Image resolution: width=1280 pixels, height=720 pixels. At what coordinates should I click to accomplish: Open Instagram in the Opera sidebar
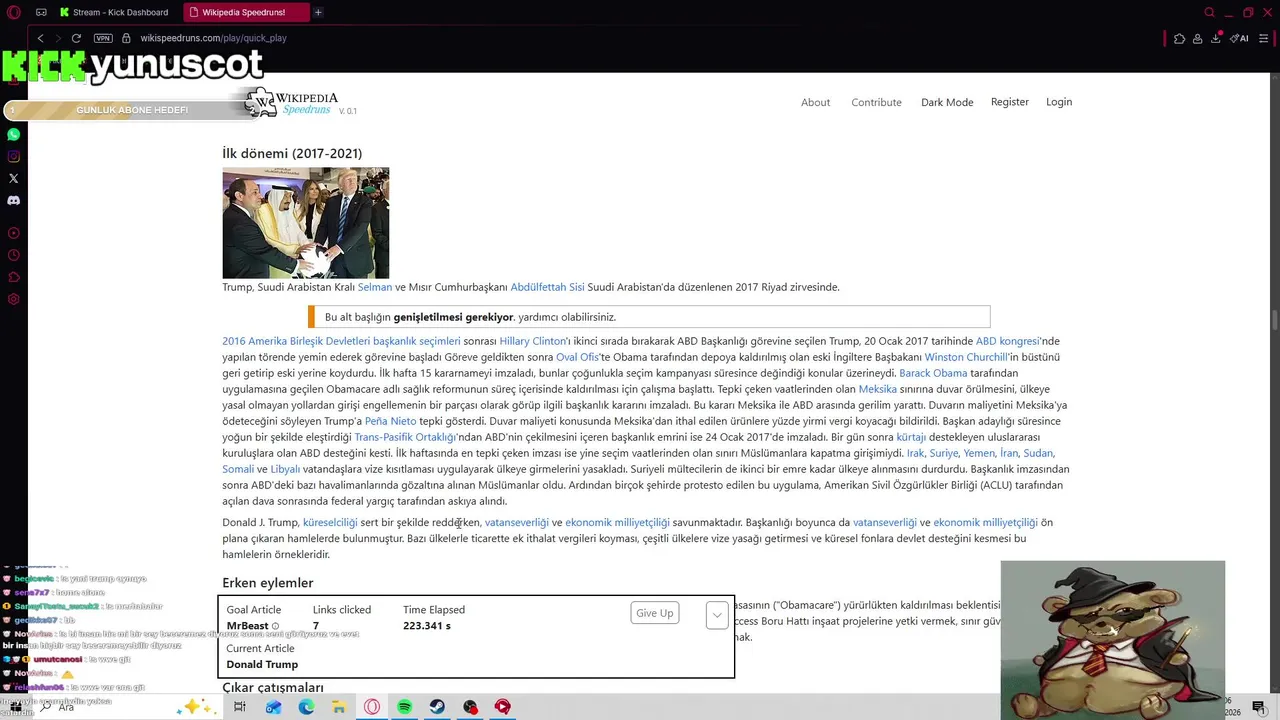click(x=13, y=156)
